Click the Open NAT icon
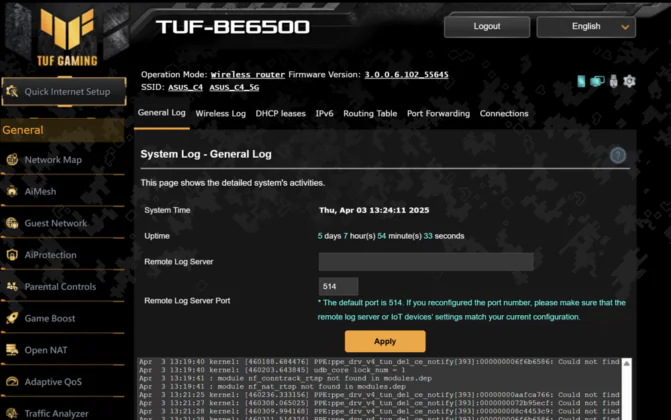This screenshot has height=420, width=671. 12,350
